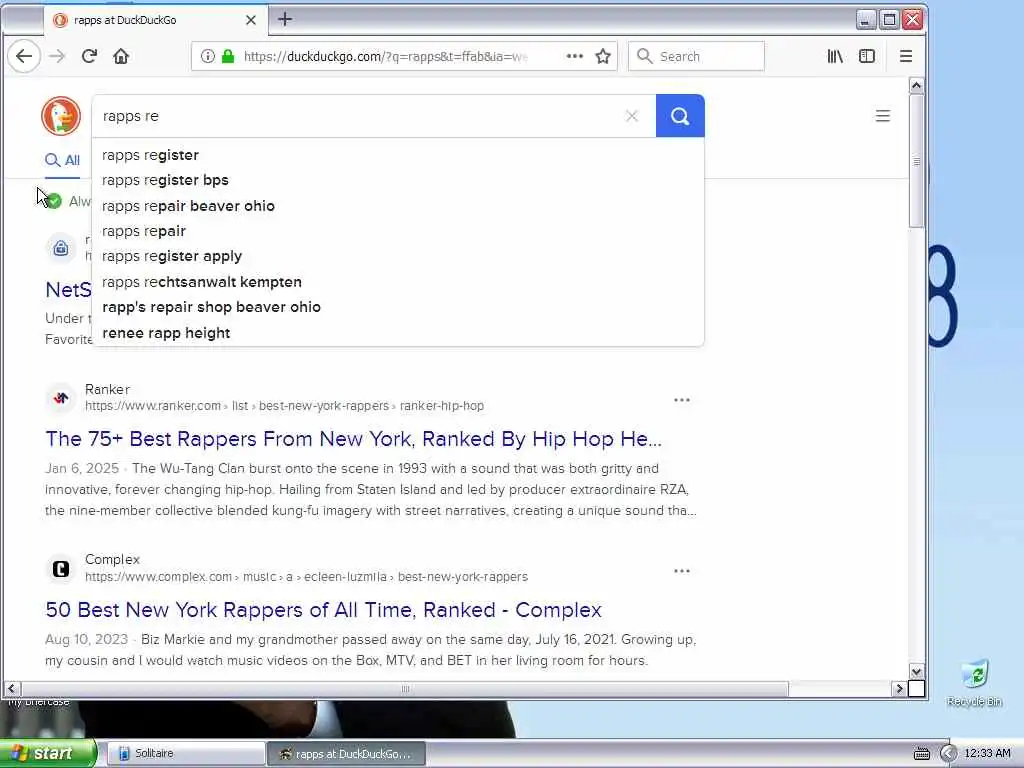Open the Firefox hamburger menu
Screen dimensions: 1024x768
906,56
